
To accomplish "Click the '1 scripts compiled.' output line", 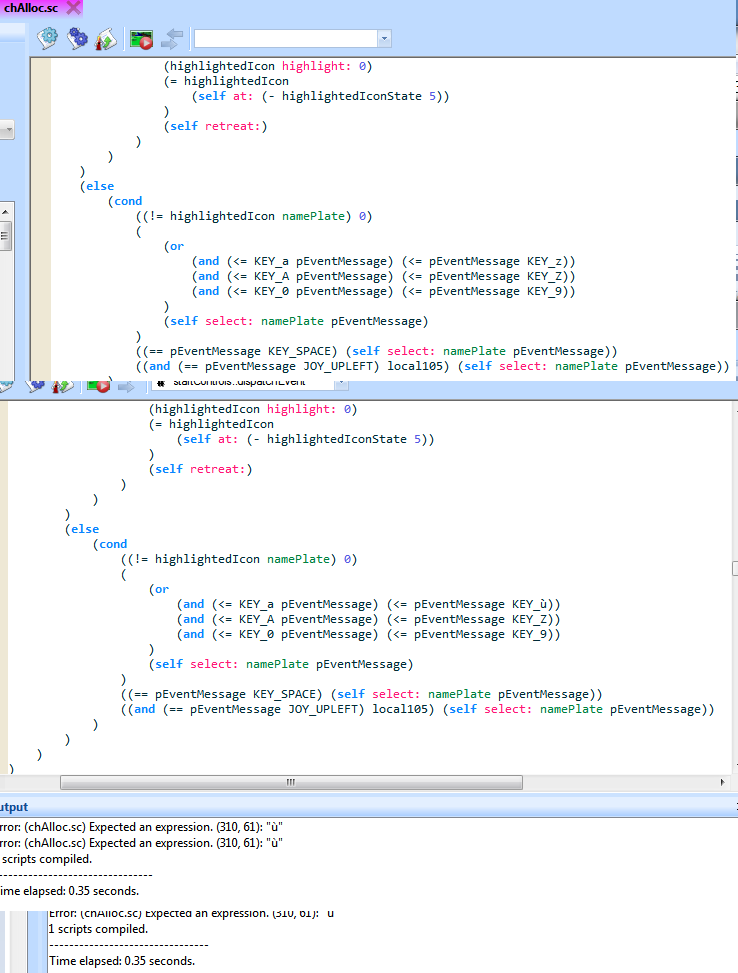I will coord(98,929).
